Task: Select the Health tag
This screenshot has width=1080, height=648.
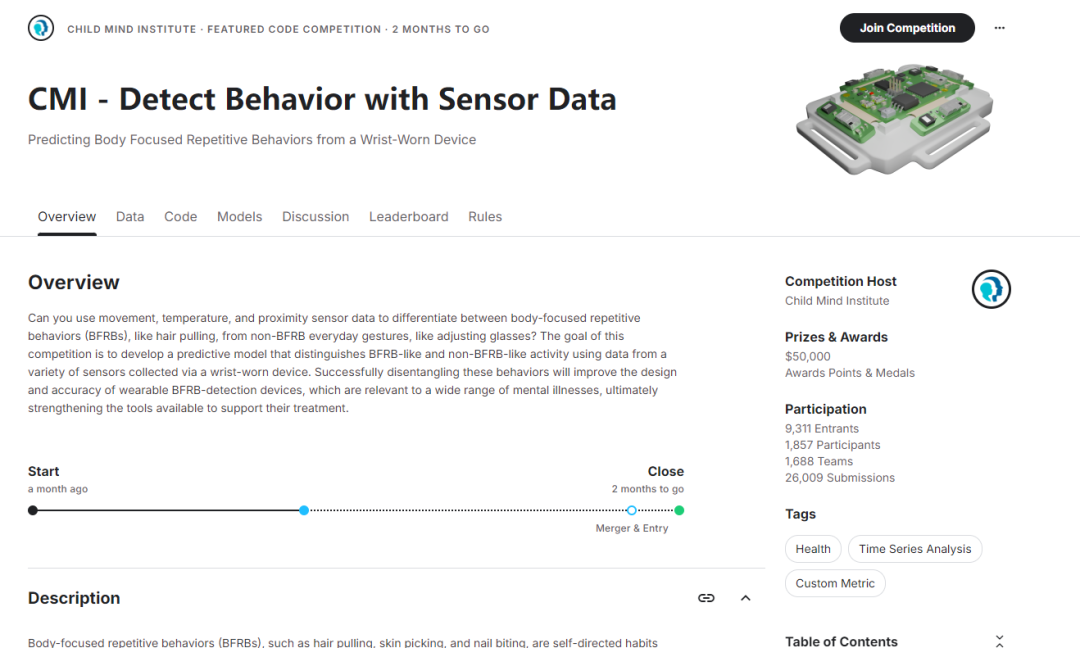Action: coord(813,549)
